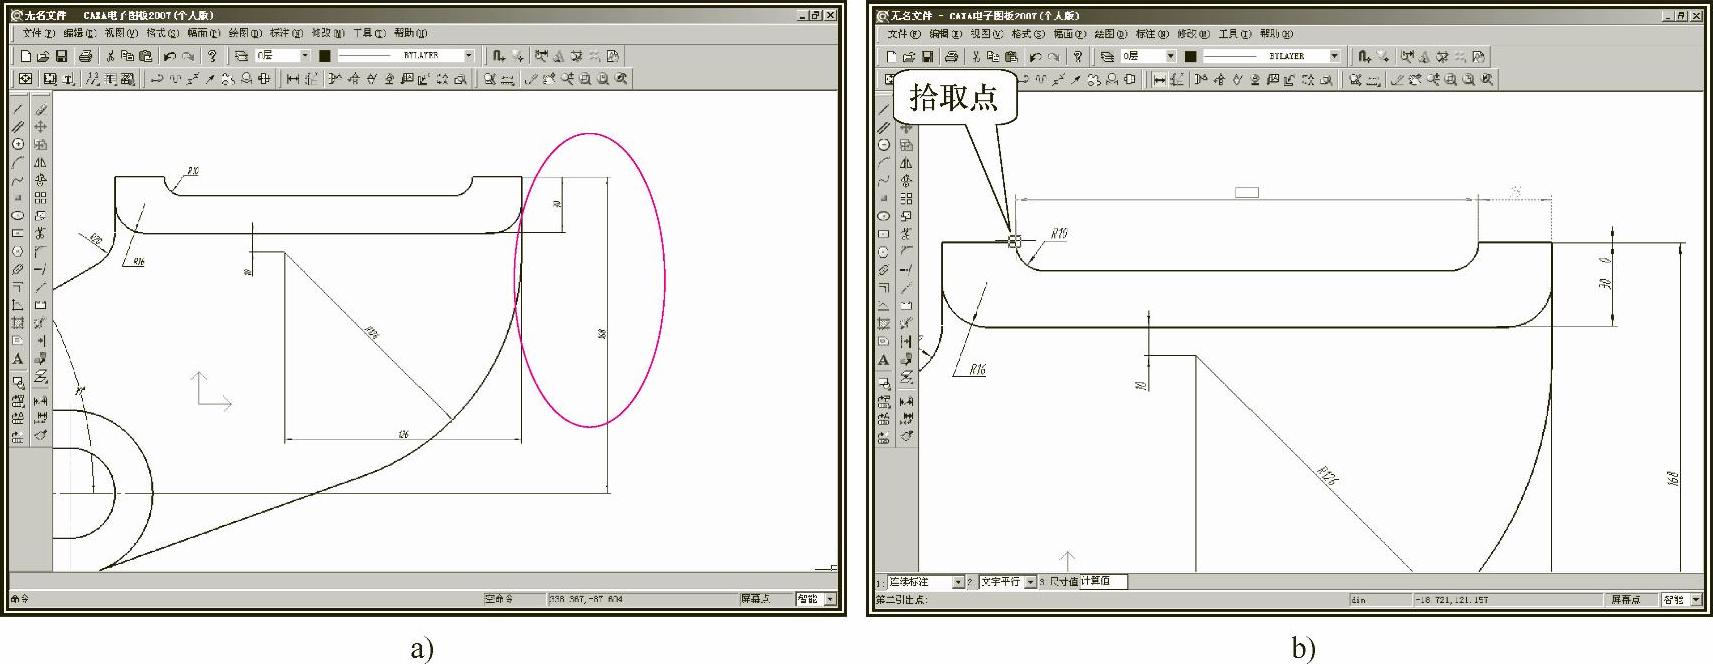The width and height of the screenshot is (1713, 664).
Task: Click Save icon in left window toolbar
Action: [61, 56]
